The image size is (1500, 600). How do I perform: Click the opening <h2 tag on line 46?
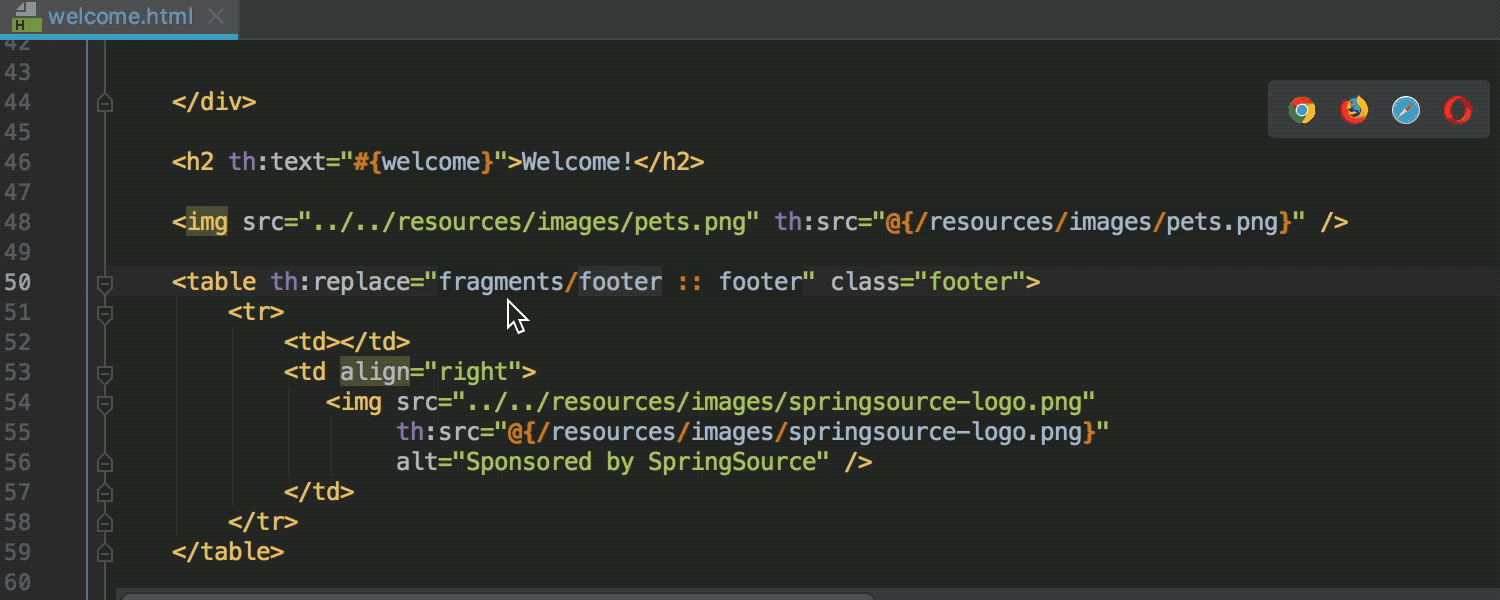(193, 162)
